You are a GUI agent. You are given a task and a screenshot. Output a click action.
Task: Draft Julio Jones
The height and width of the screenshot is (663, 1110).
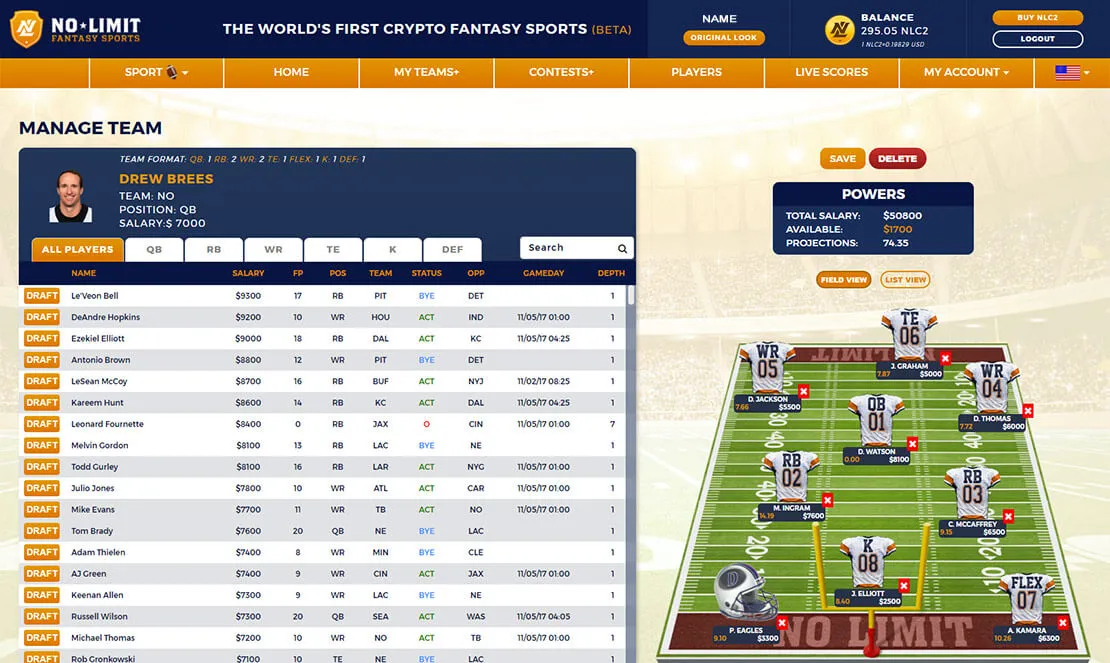click(x=42, y=488)
